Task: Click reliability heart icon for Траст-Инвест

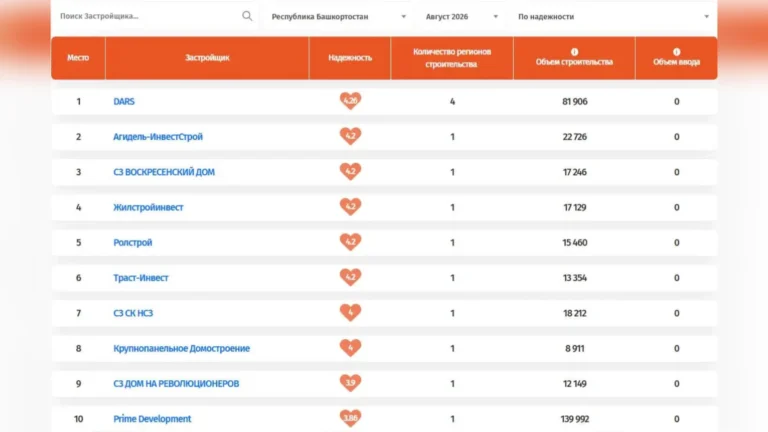Action: pyautogui.click(x=350, y=277)
